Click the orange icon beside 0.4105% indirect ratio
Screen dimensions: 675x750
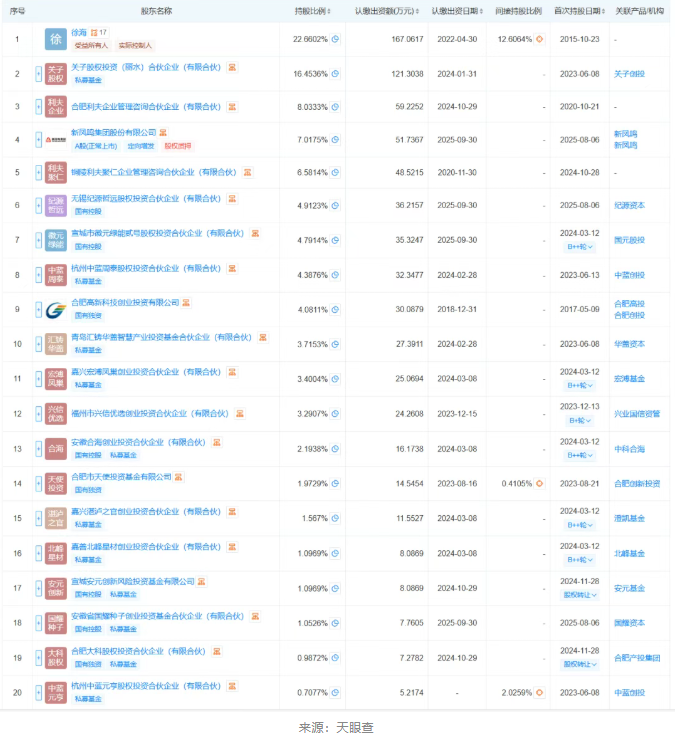point(540,484)
